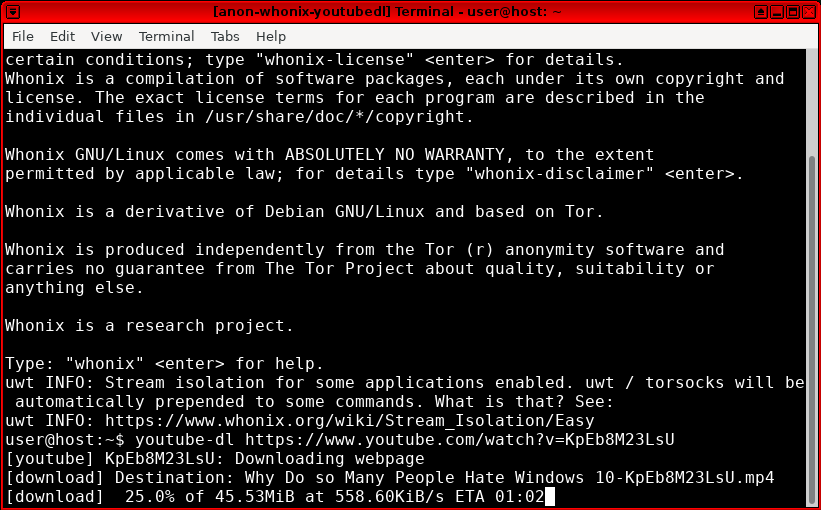Image resolution: width=821 pixels, height=510 pixels.
Task: Click the block cursor after ETA 01:02
Action: click(549, 496)
